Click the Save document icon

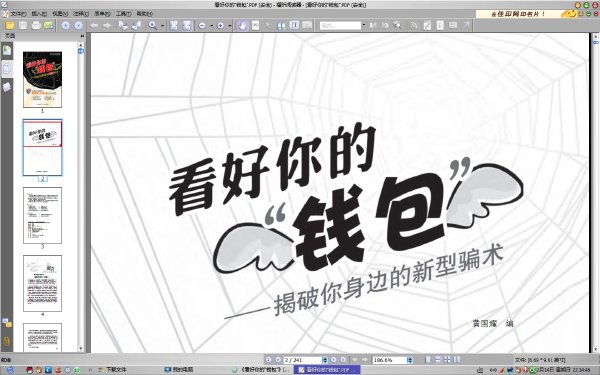[x=23, y=26]
